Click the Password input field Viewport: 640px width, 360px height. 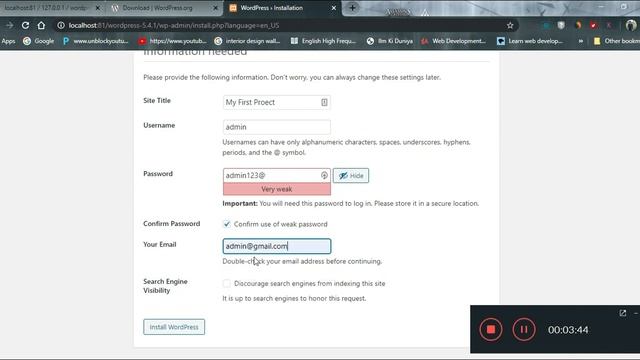pyautogui.click(x=277, y=176)
